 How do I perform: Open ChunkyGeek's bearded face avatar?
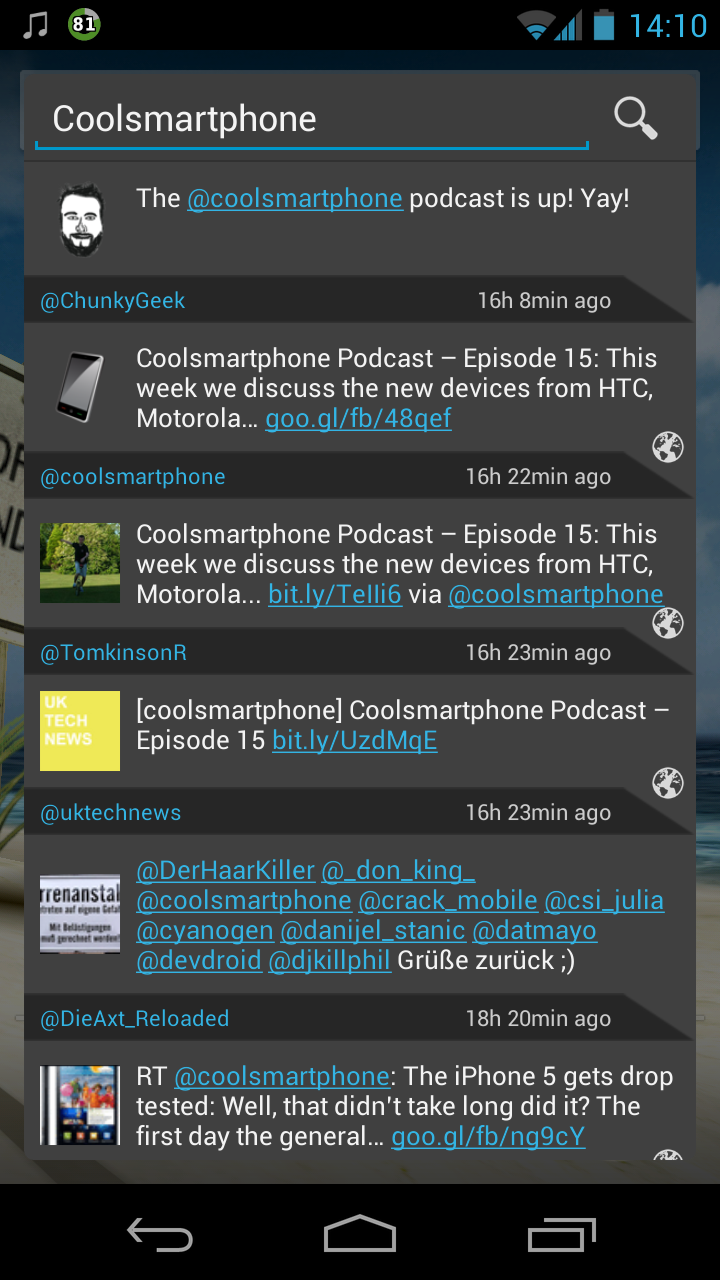80,220
